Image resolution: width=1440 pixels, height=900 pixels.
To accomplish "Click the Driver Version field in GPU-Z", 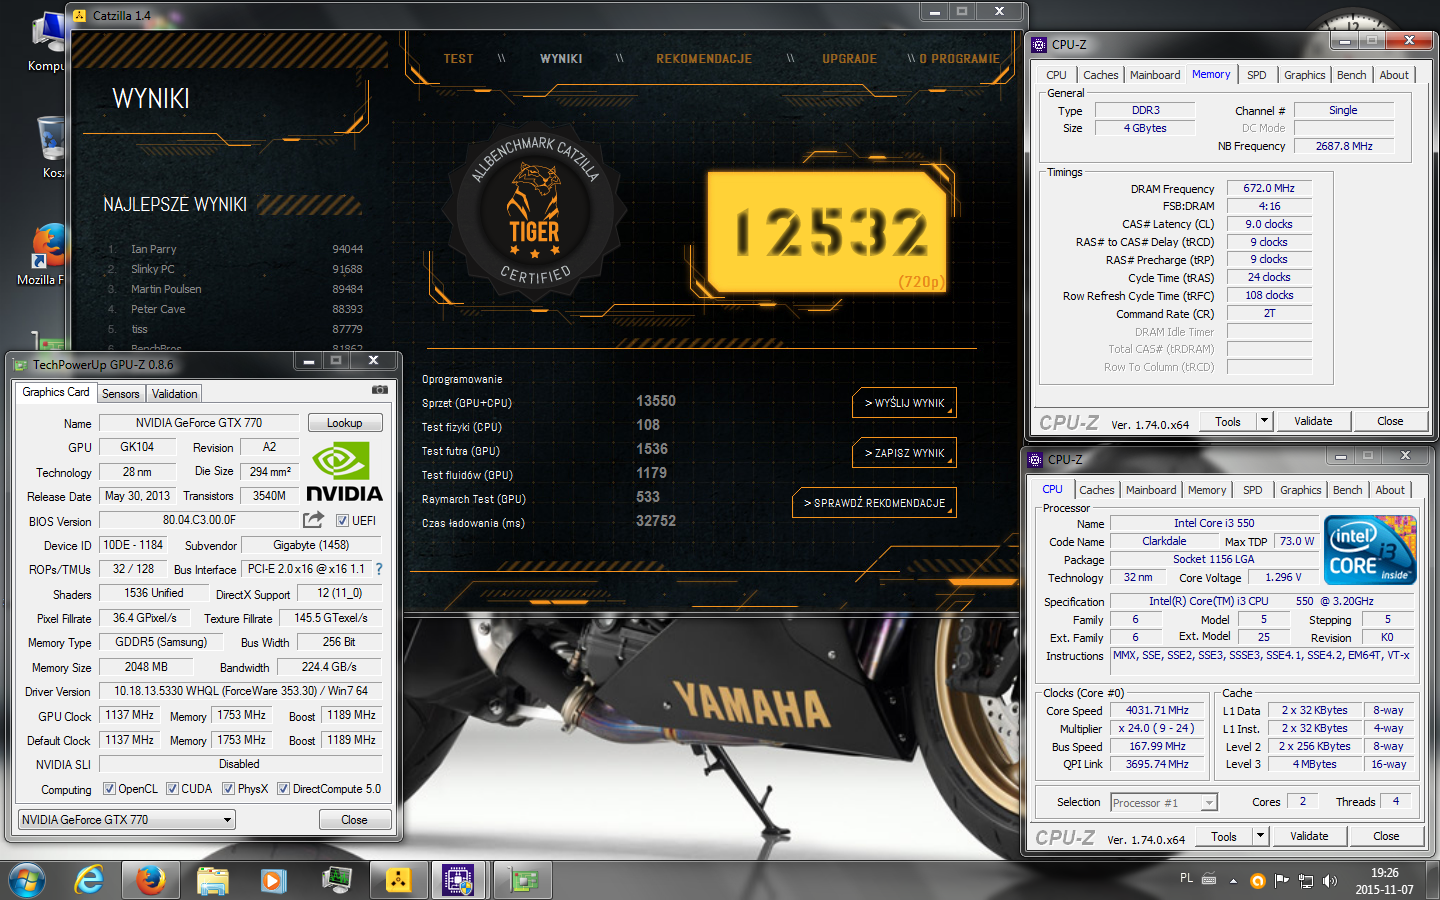I will coord(240,691).
